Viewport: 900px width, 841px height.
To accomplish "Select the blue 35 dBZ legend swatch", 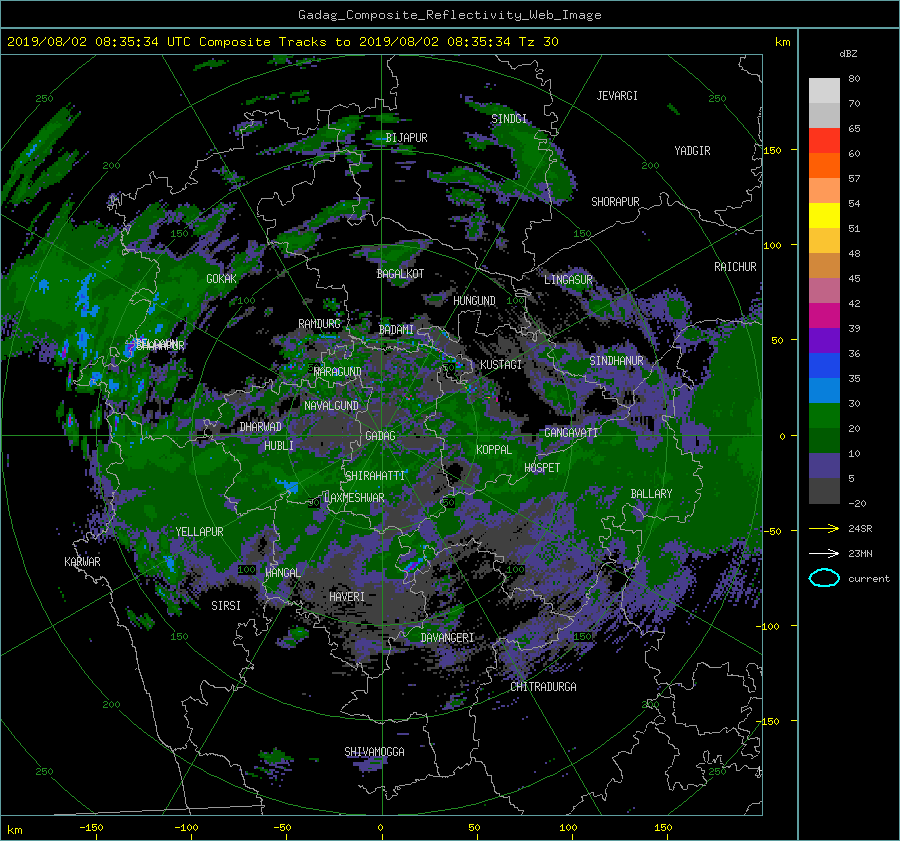I will (824, 366).
